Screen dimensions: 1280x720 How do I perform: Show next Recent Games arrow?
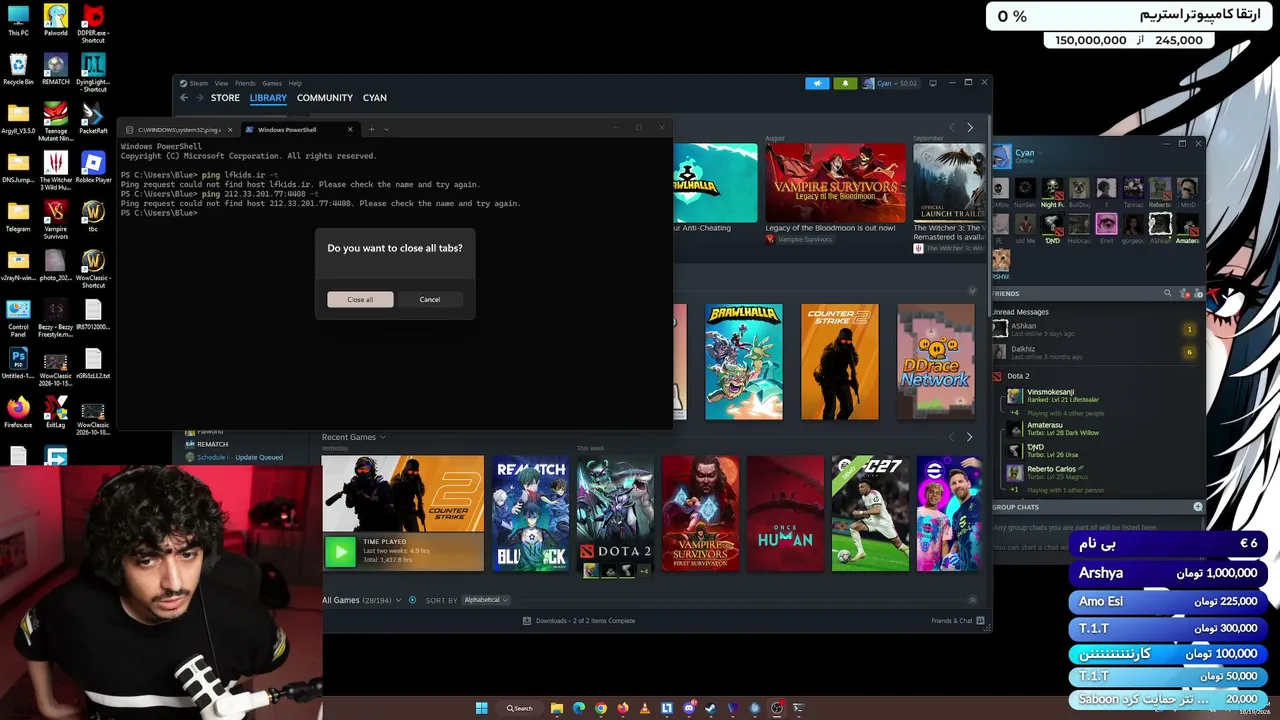click(x=969, y=437)
